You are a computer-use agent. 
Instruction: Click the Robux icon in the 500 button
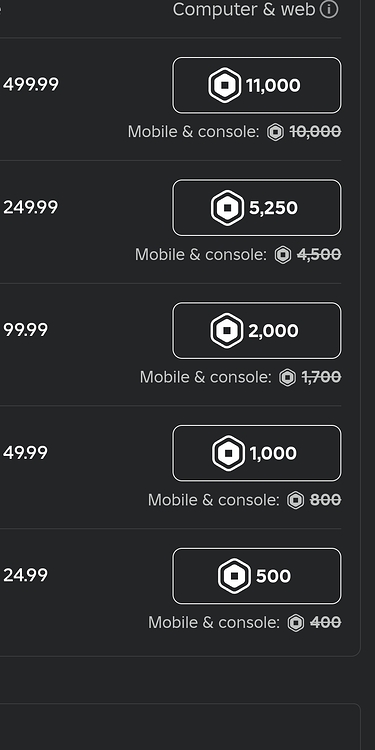[x=234, y=576]
